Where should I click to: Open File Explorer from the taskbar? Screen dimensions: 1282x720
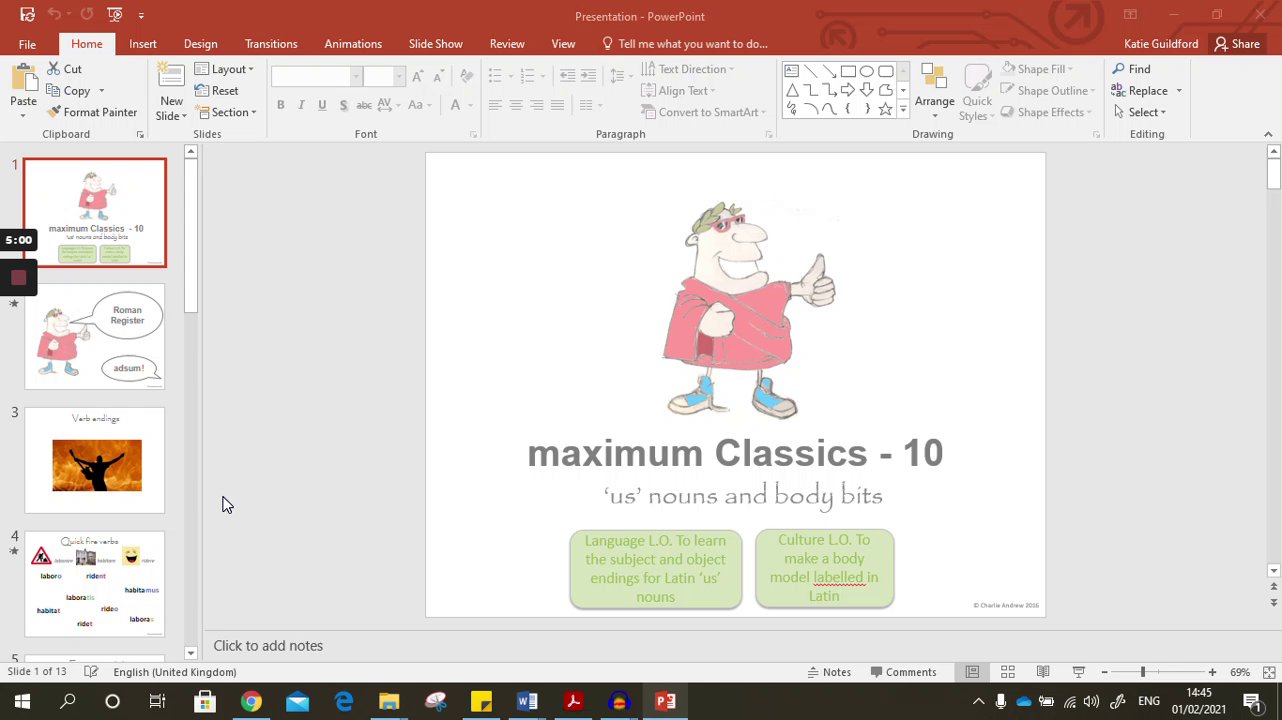(x=389, y=701)
